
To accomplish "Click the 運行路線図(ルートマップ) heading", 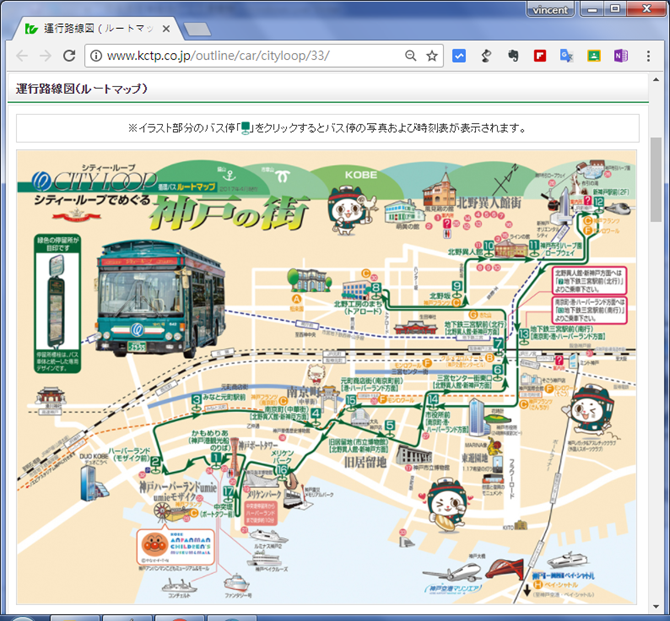I will tap(82, 88).
